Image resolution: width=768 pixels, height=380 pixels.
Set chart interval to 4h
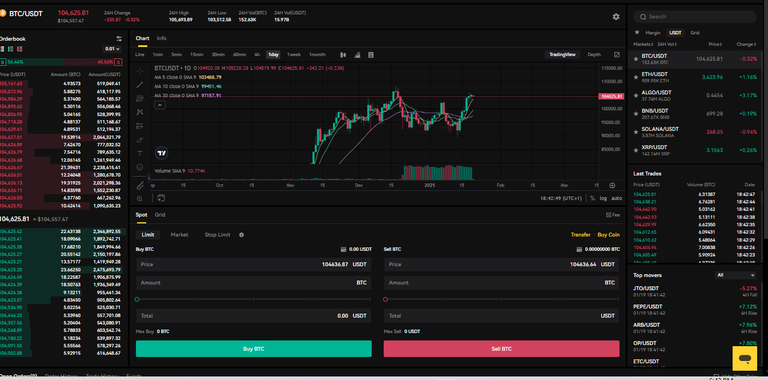(257, 54)
